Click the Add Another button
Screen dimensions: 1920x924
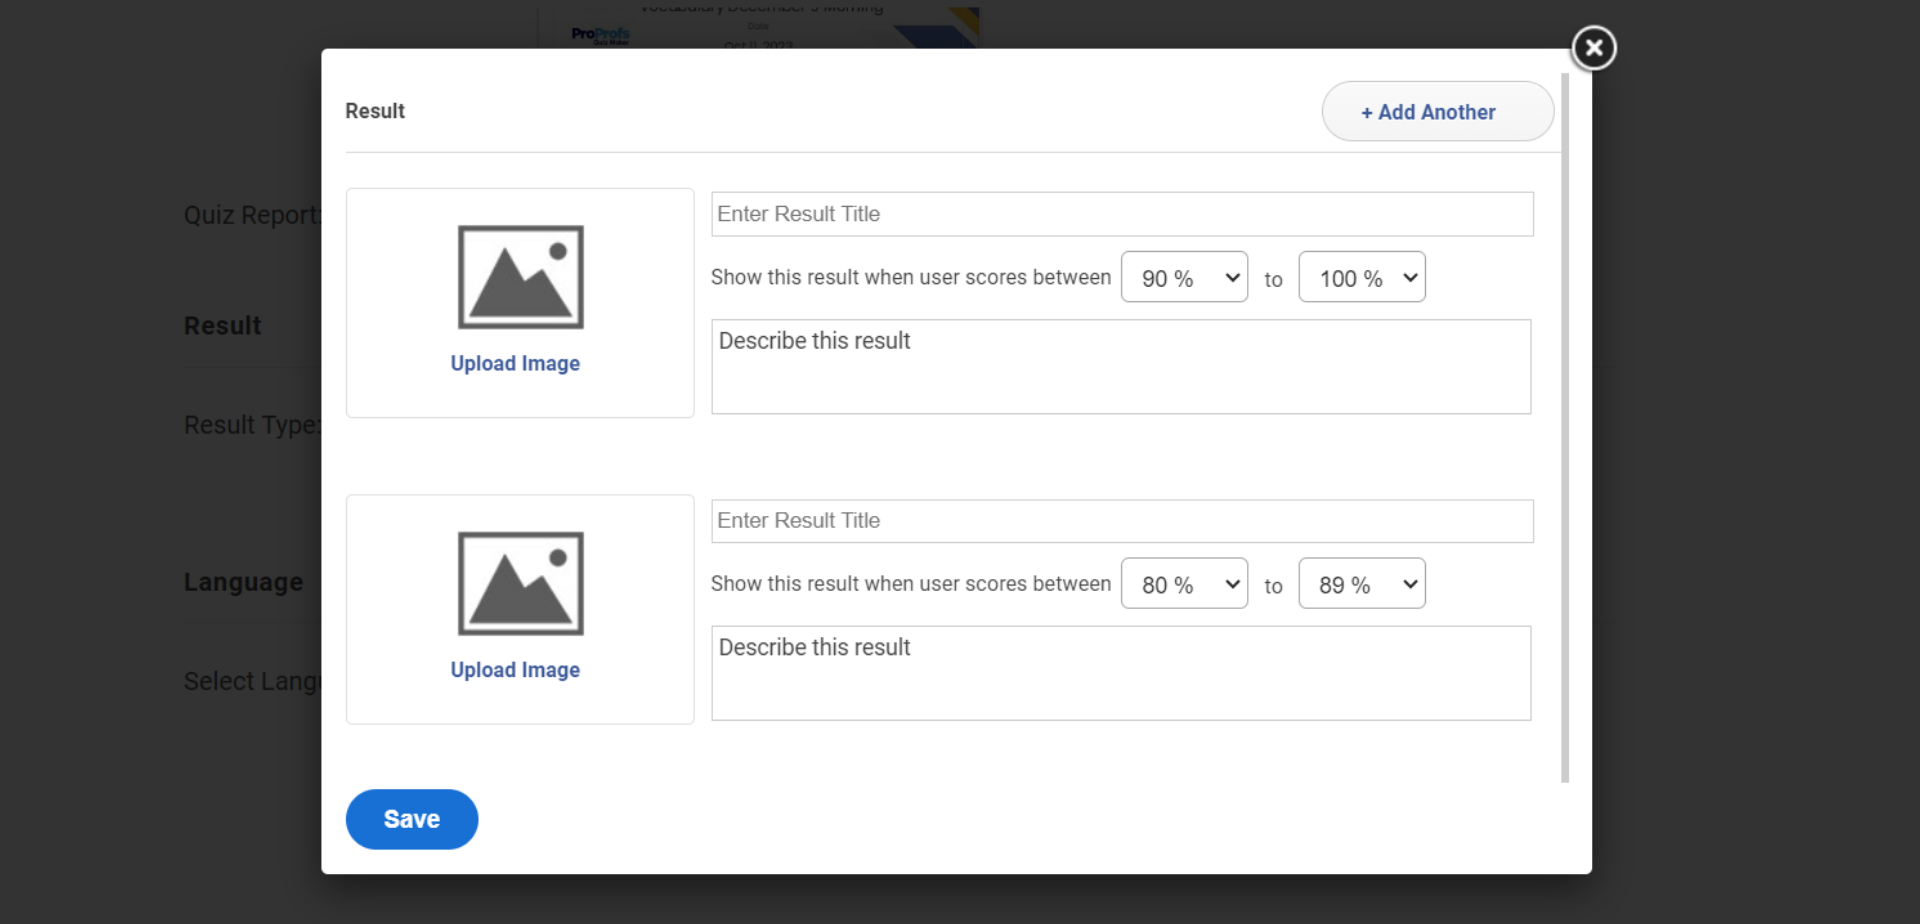pos(1437,112)
